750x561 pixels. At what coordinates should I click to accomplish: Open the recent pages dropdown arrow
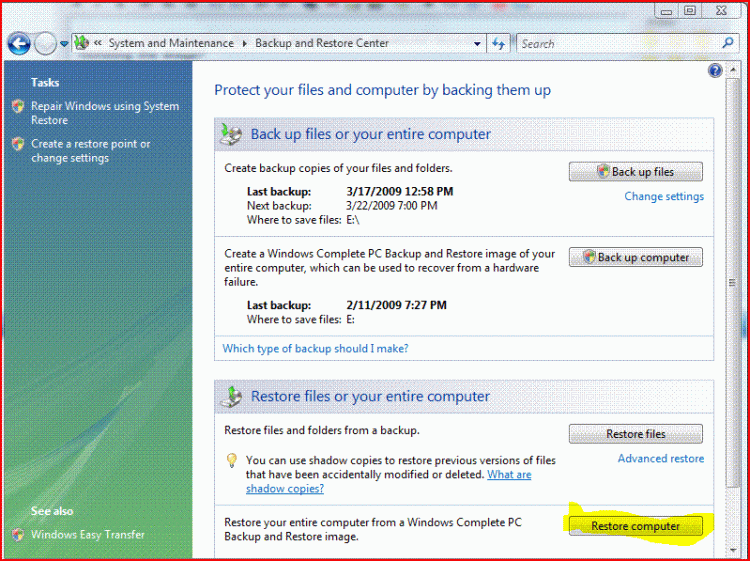tap(64, 44)
